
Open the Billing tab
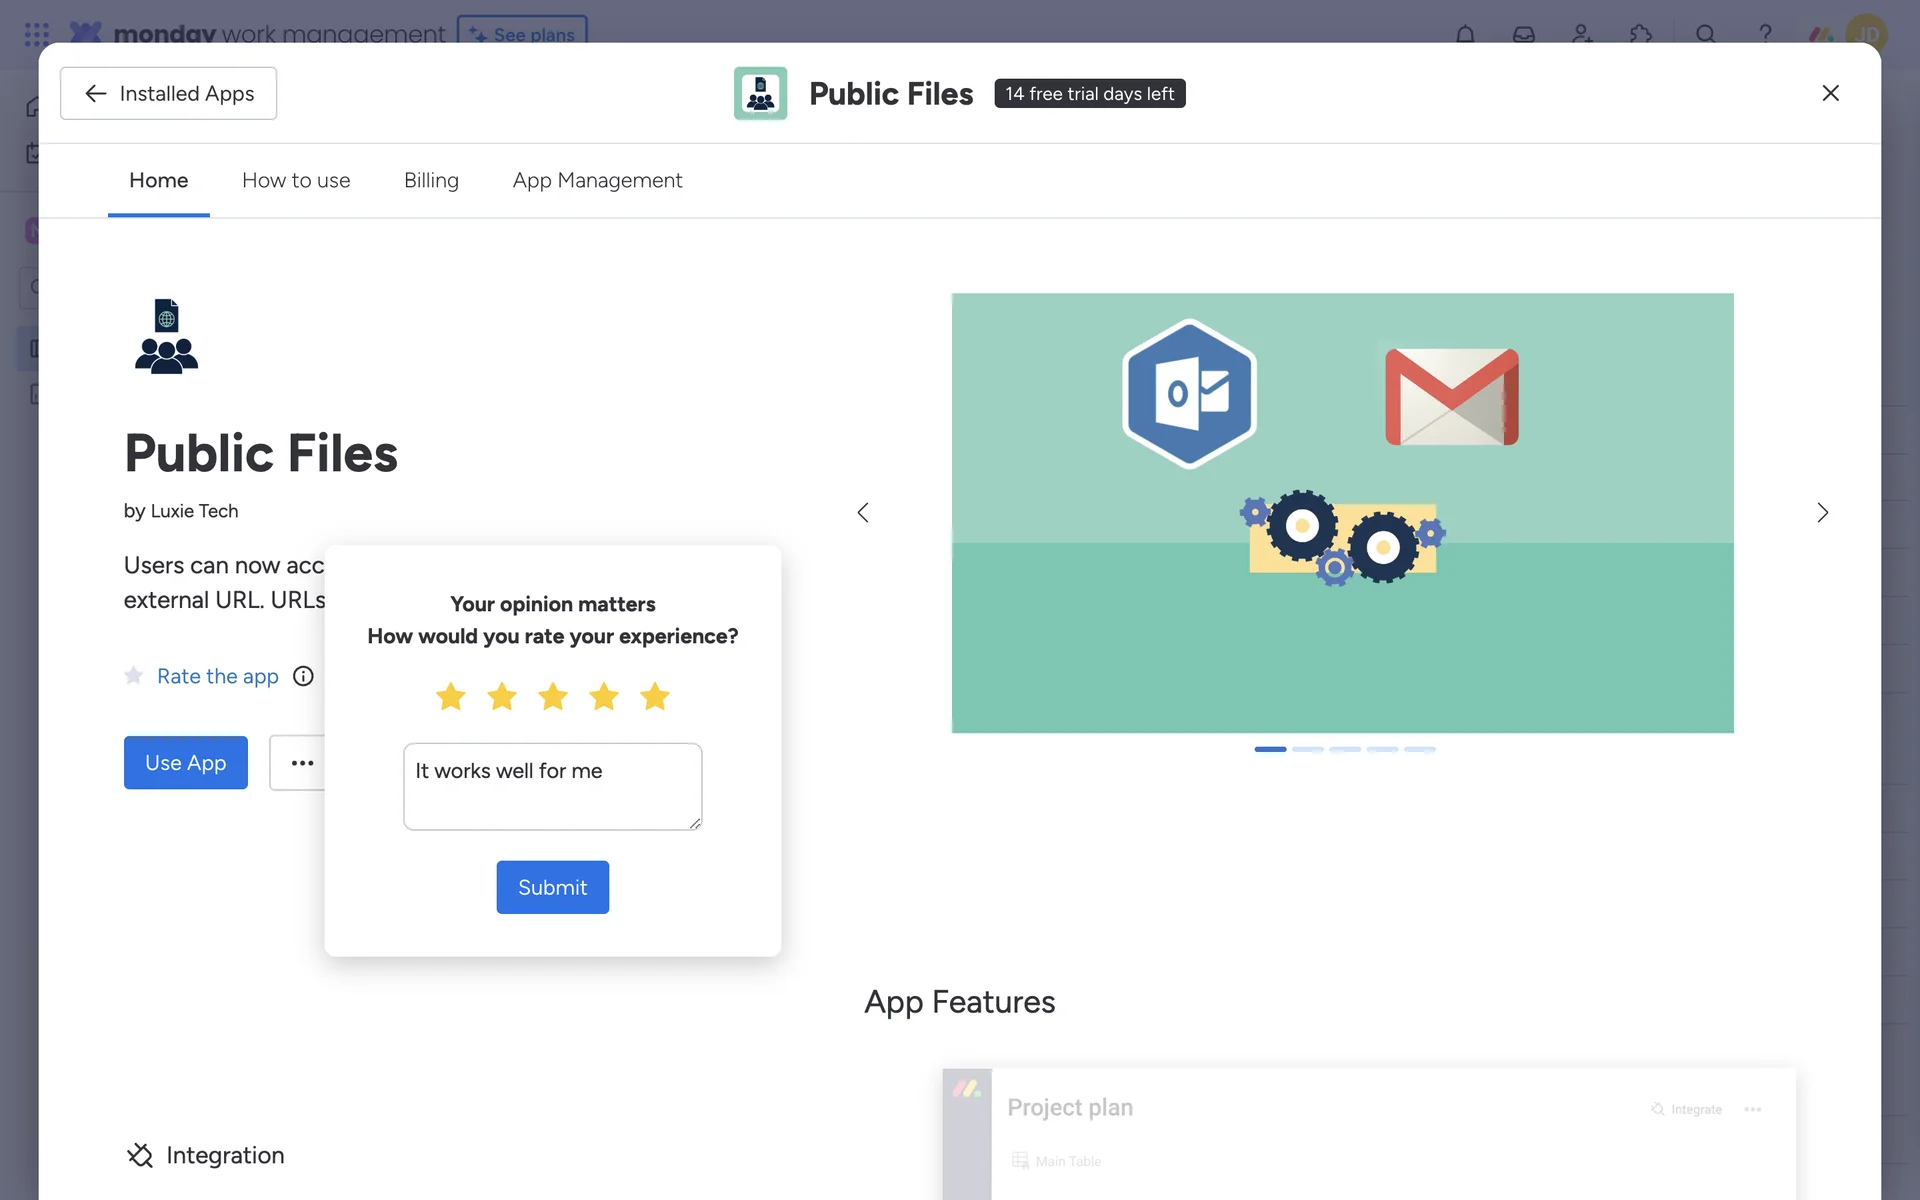[431, 180]
